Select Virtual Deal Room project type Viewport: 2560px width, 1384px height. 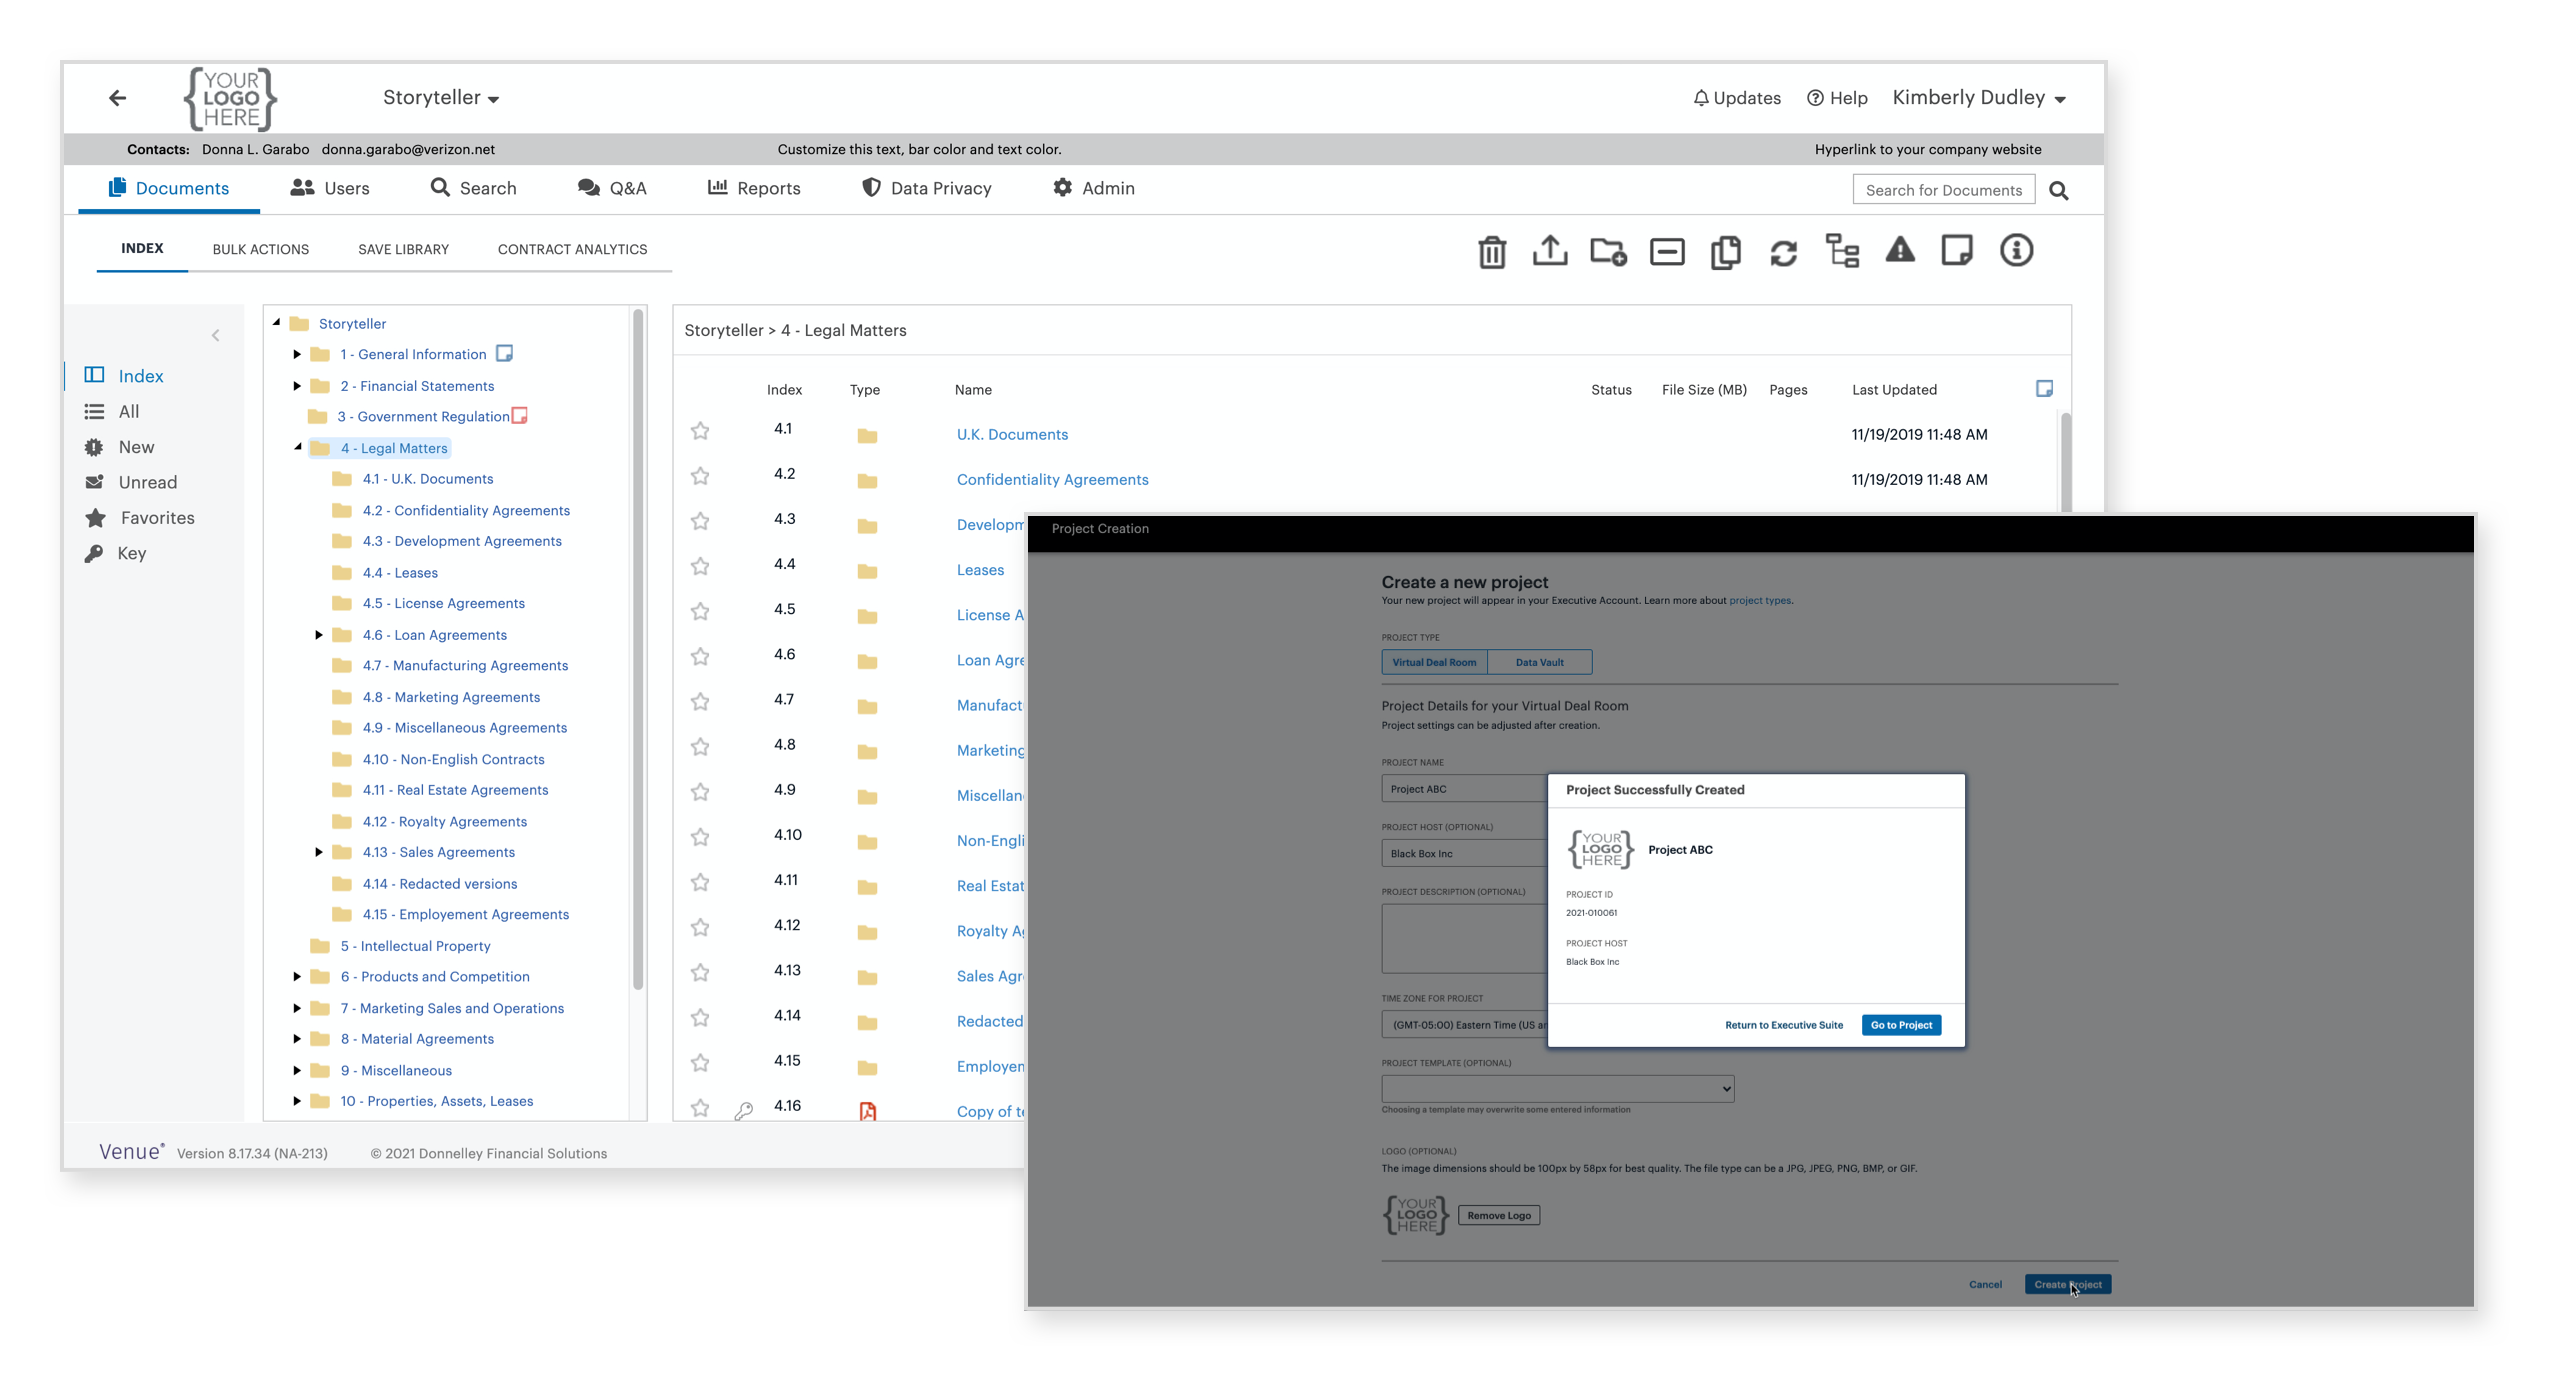pos(1433,662)
